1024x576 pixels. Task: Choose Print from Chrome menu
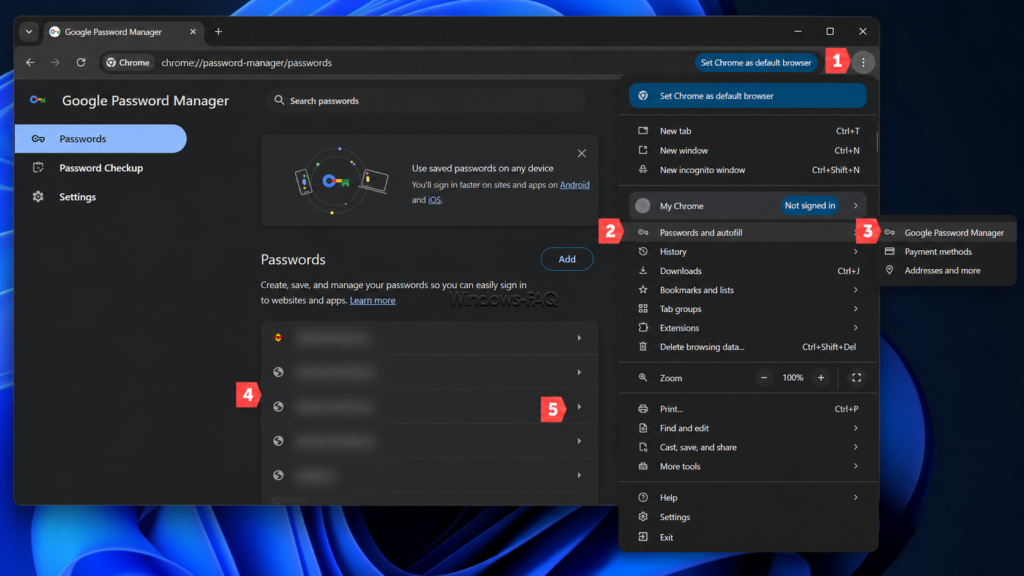747,409
